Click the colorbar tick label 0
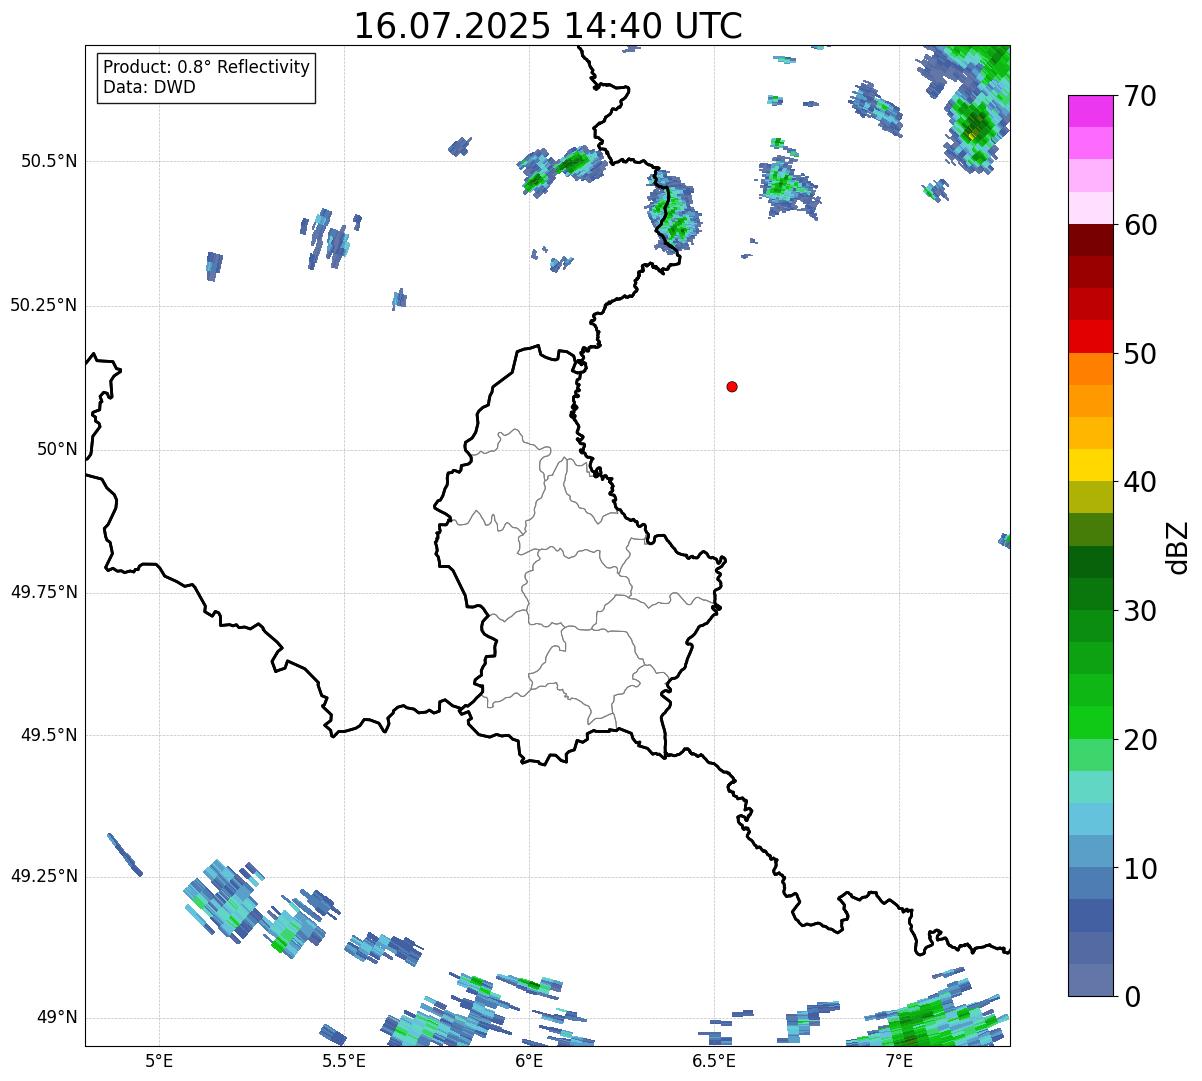 (x=1131, y=997)
